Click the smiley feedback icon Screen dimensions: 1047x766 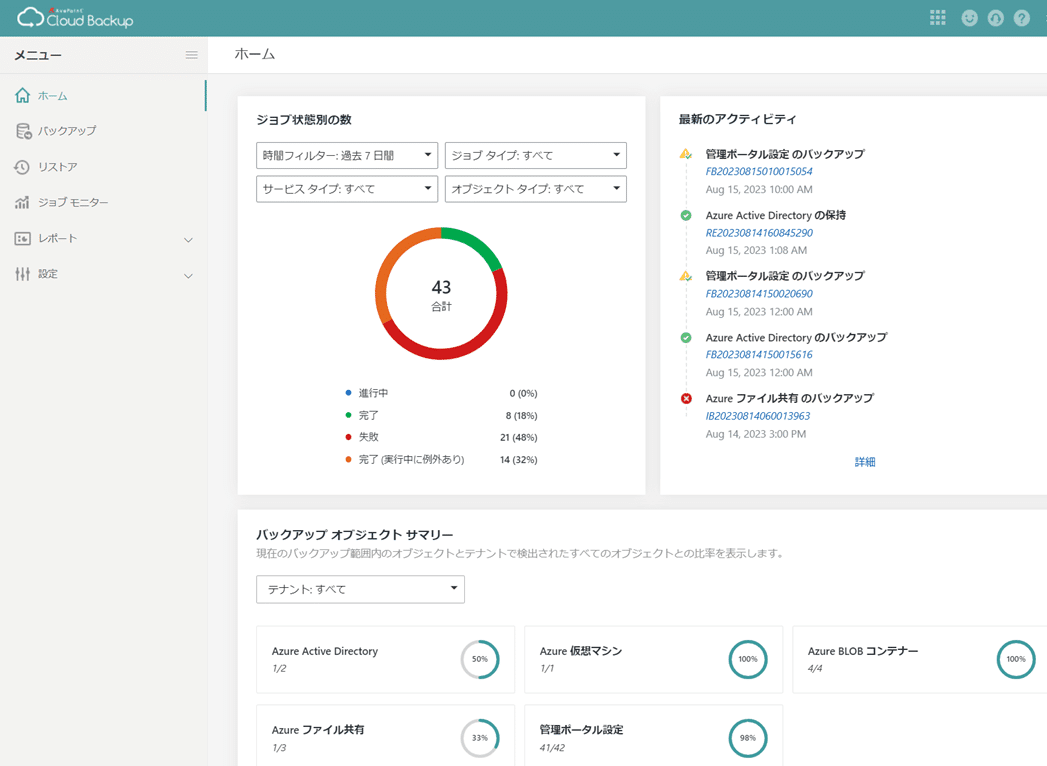pyautogui.click(x=970, y=18)
